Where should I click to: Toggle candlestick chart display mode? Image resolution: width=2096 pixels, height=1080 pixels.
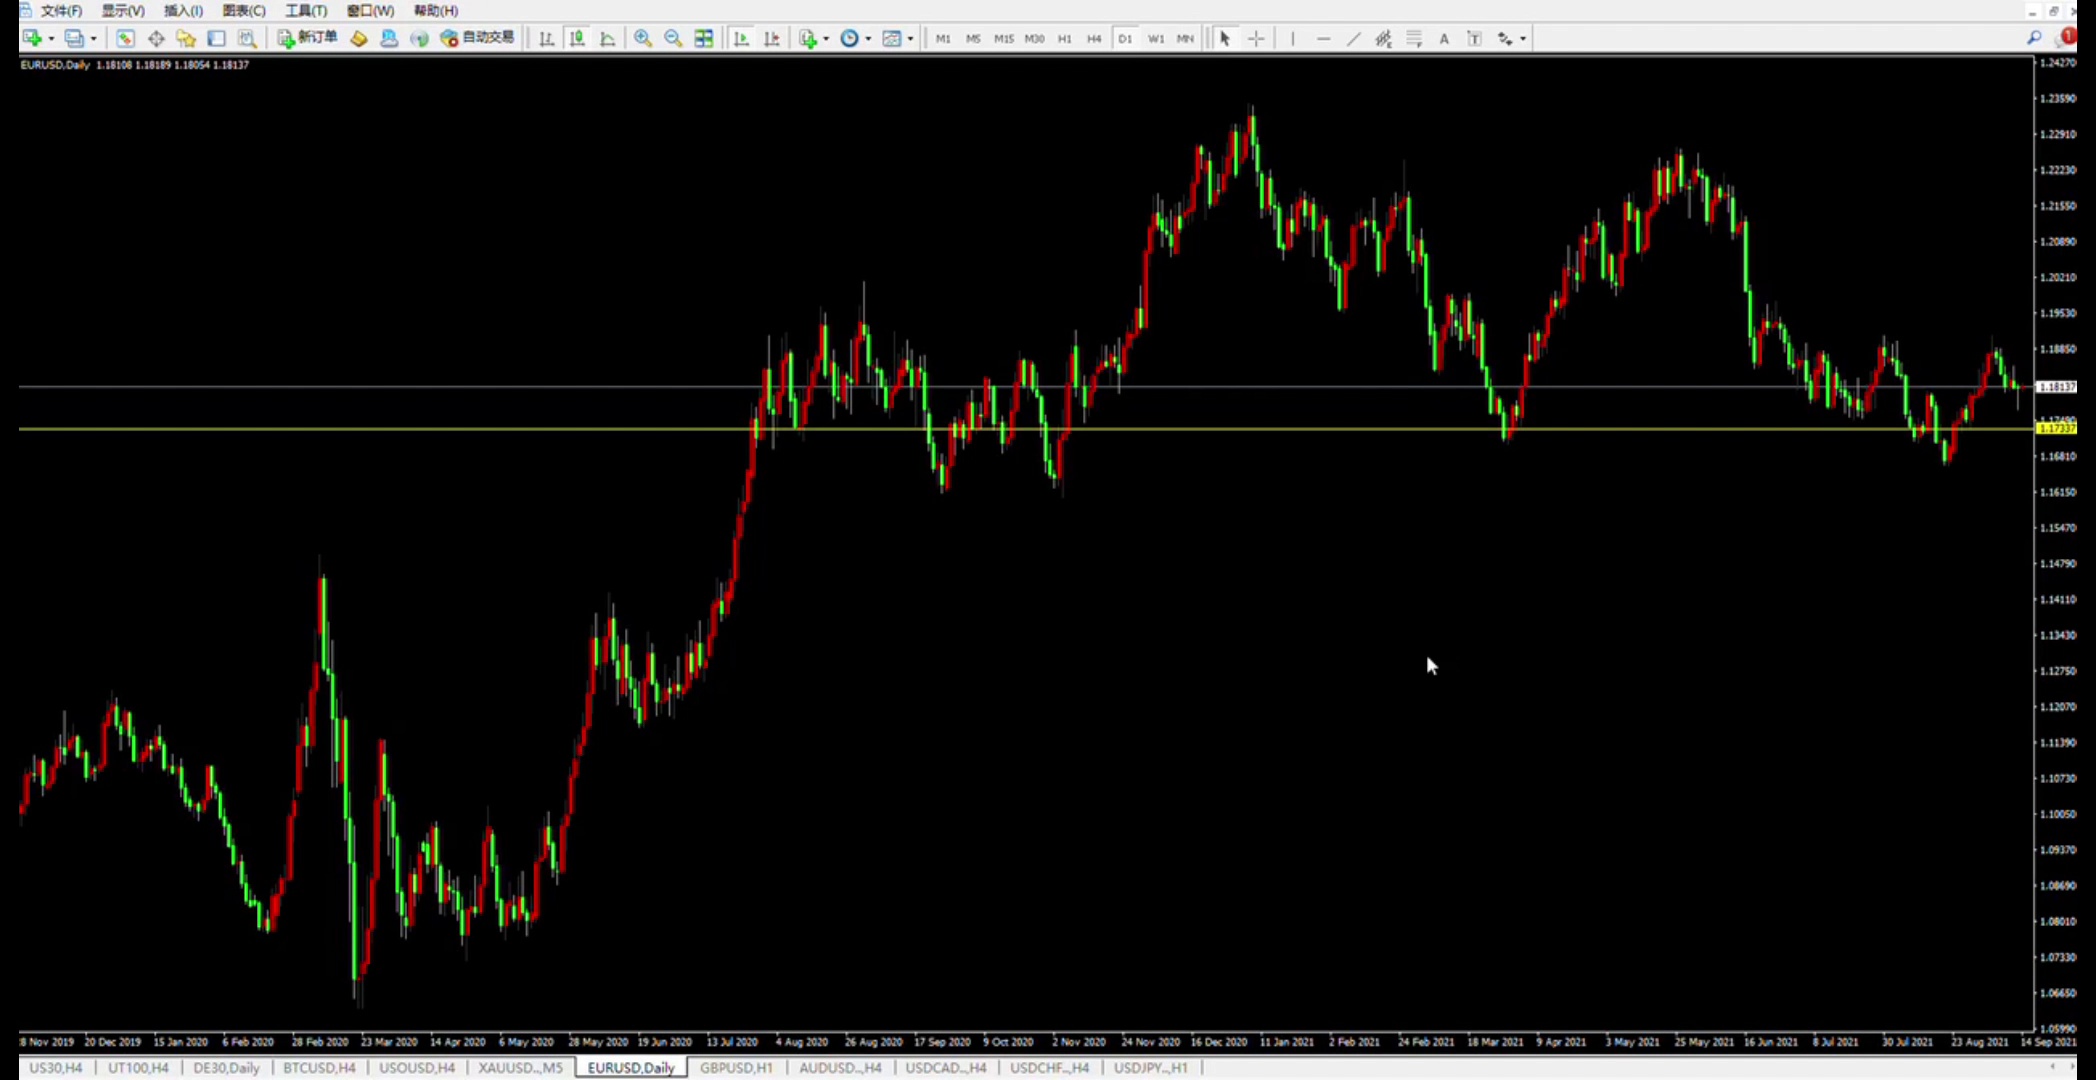point(577,38)
